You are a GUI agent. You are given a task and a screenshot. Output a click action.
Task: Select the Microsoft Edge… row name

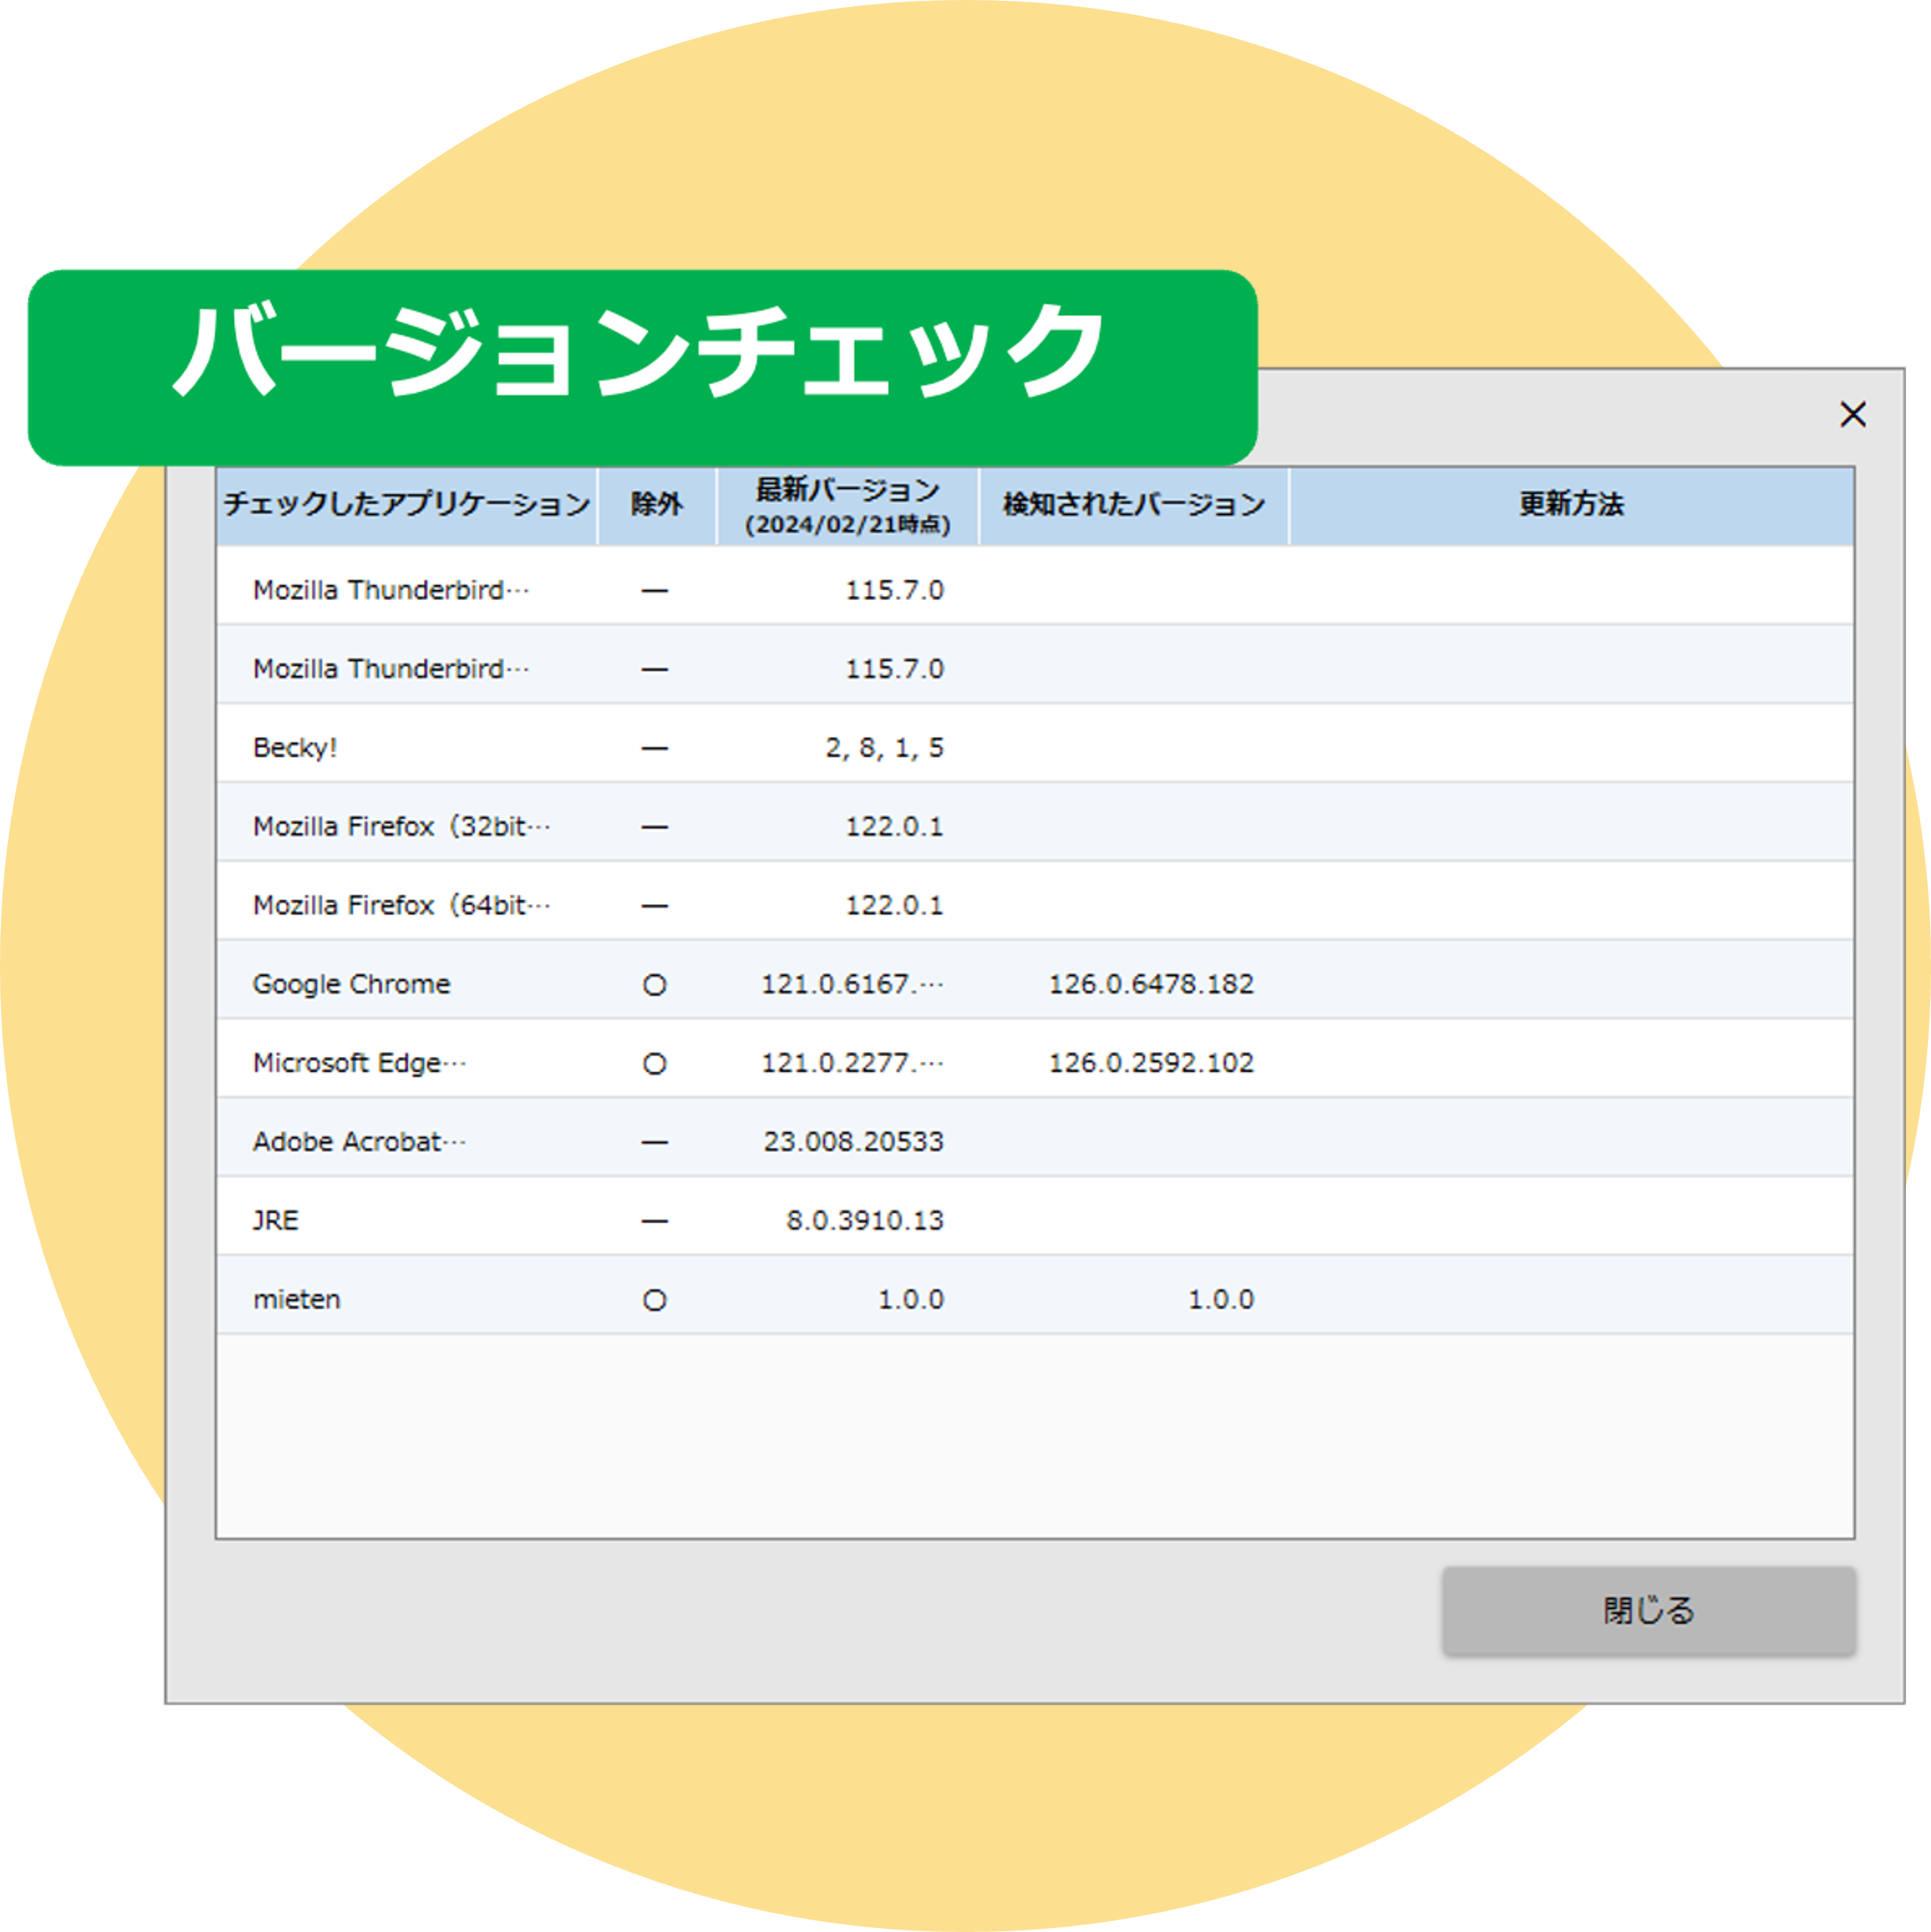(x=359, y=1062)
